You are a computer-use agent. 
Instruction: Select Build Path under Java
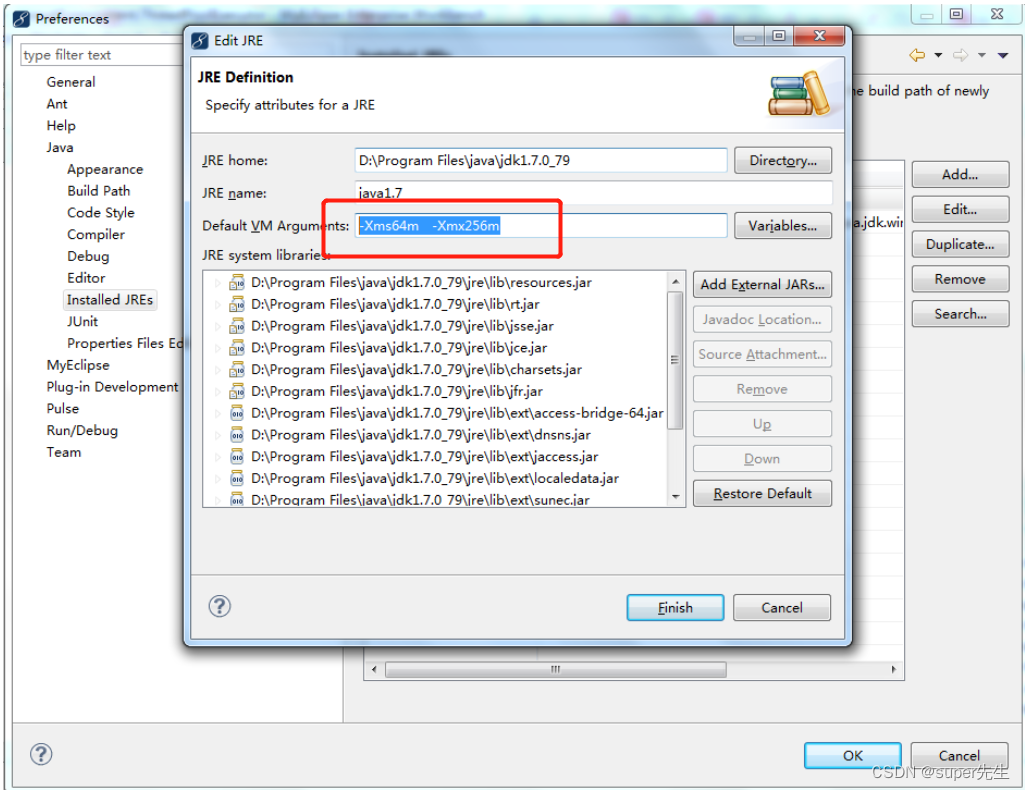pyautogui.click(x=99, y=191)
